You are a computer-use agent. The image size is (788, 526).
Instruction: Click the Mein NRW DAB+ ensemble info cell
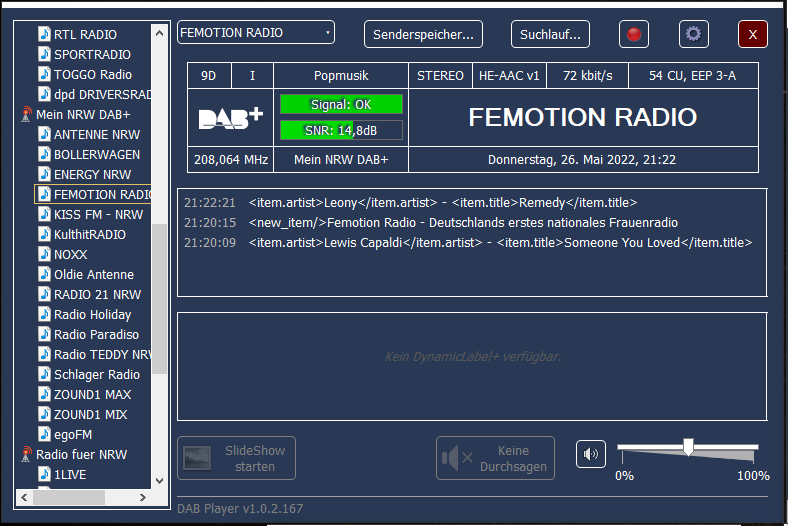[341, 160]
